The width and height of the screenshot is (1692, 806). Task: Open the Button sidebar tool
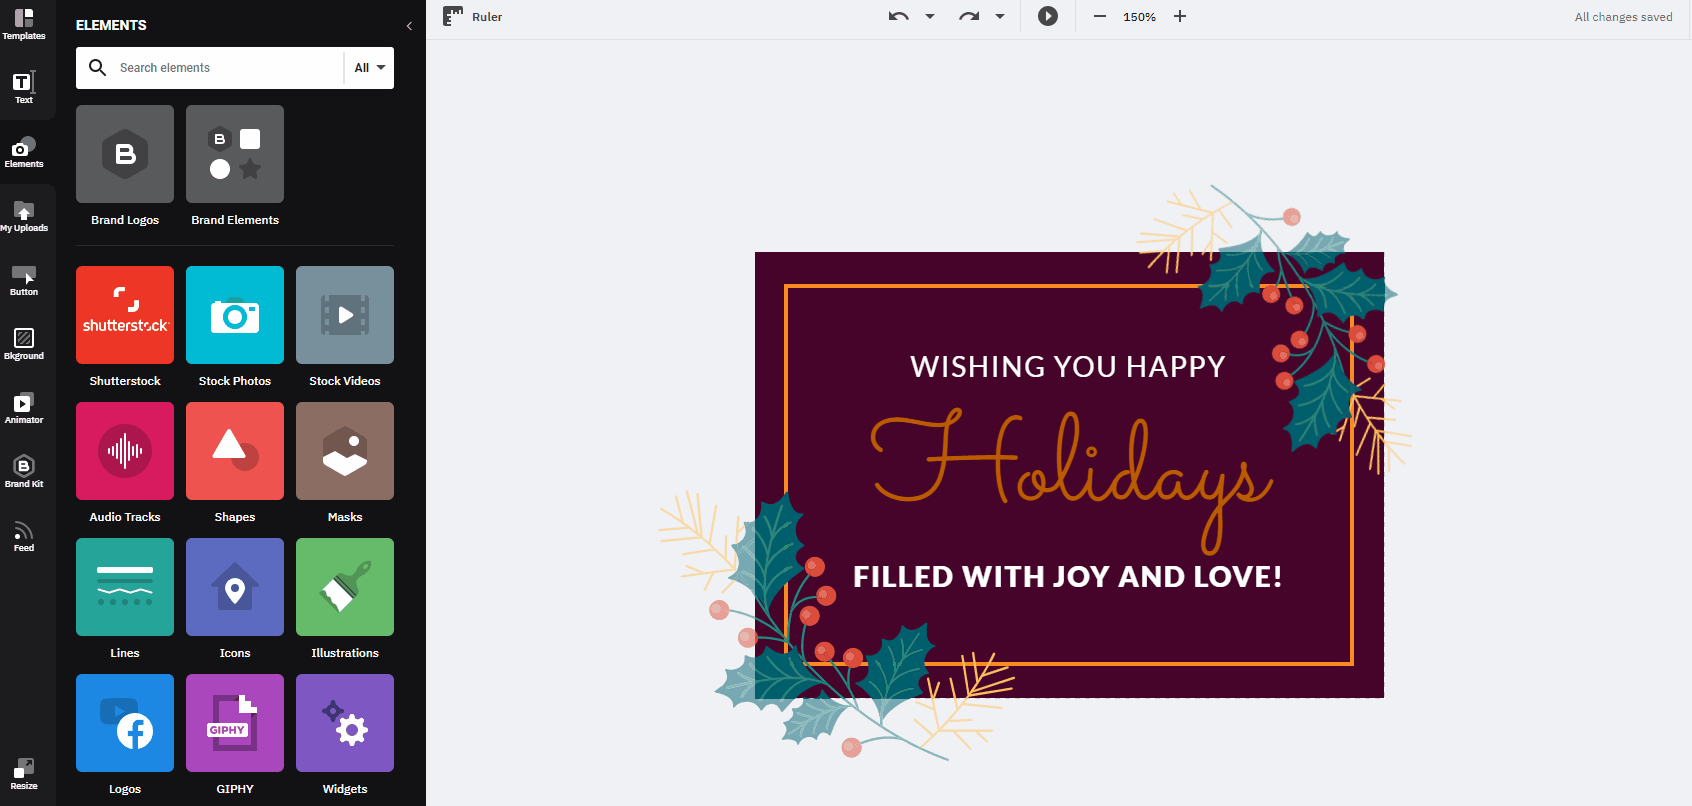point(24,280)
